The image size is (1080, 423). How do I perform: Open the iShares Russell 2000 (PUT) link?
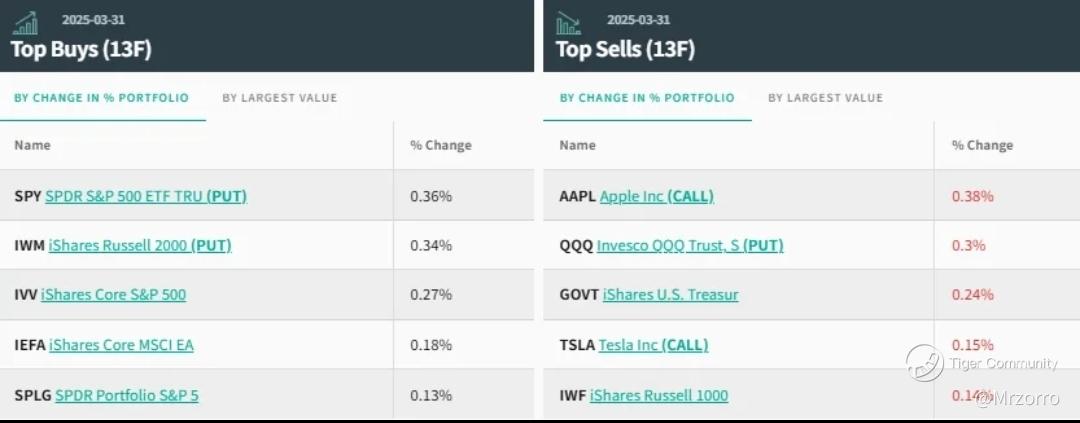[x=139, y=245]
